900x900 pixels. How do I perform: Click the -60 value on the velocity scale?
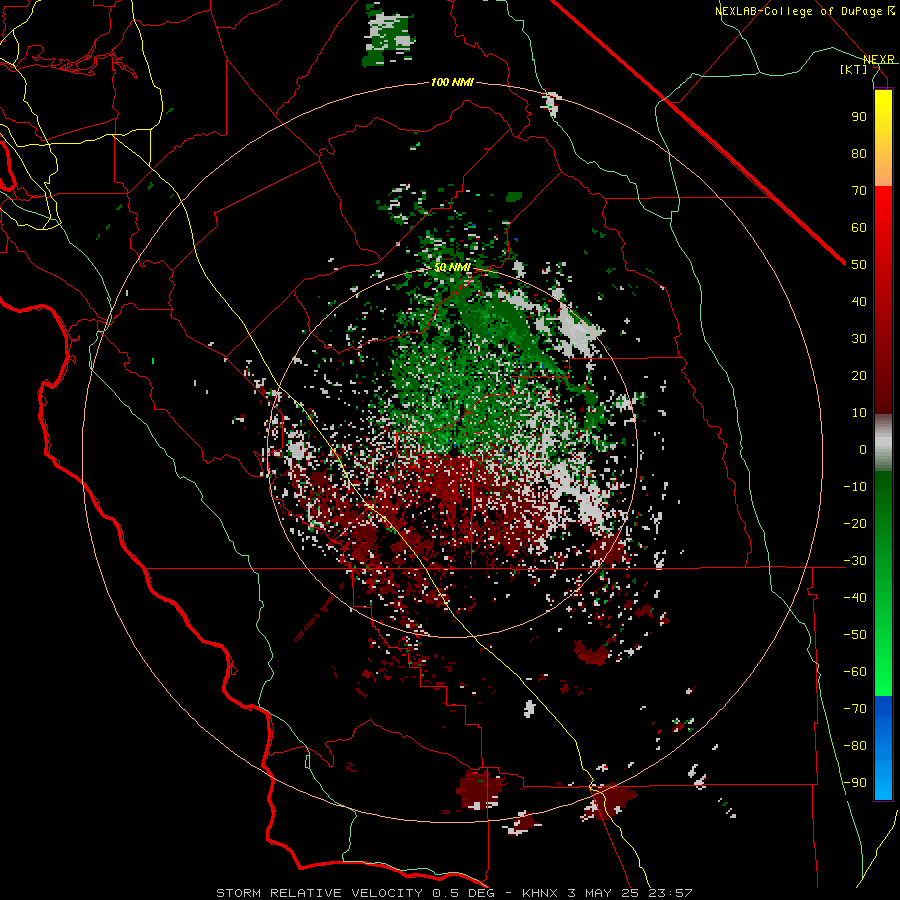(855, 672)
